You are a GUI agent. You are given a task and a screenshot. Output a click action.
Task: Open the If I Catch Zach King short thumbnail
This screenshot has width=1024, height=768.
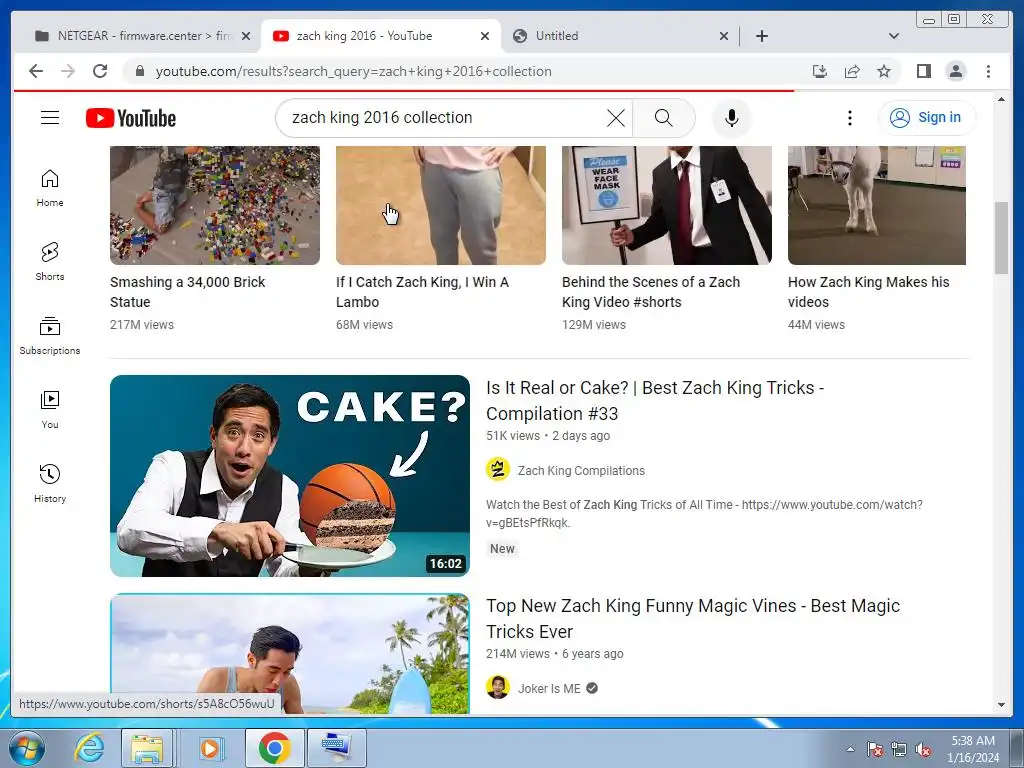click(x=441, y=205)
